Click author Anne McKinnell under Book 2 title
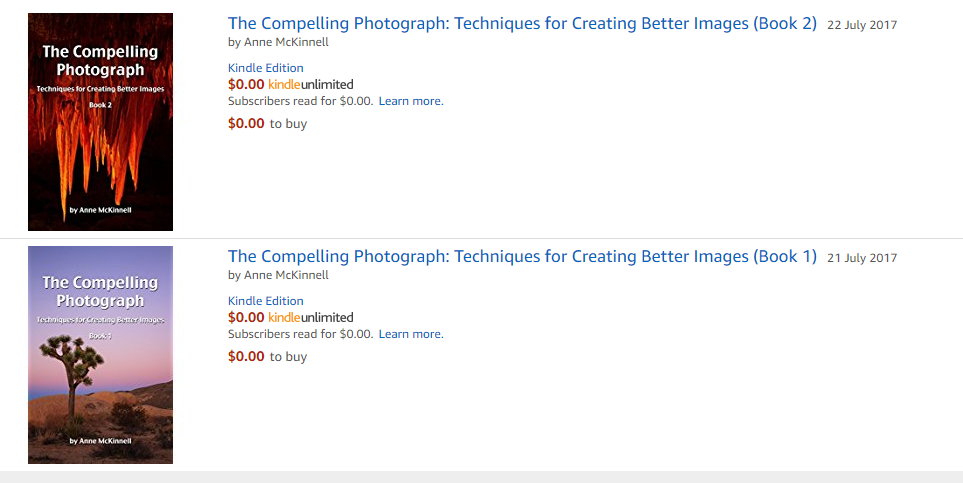 [x=286, y=42]
